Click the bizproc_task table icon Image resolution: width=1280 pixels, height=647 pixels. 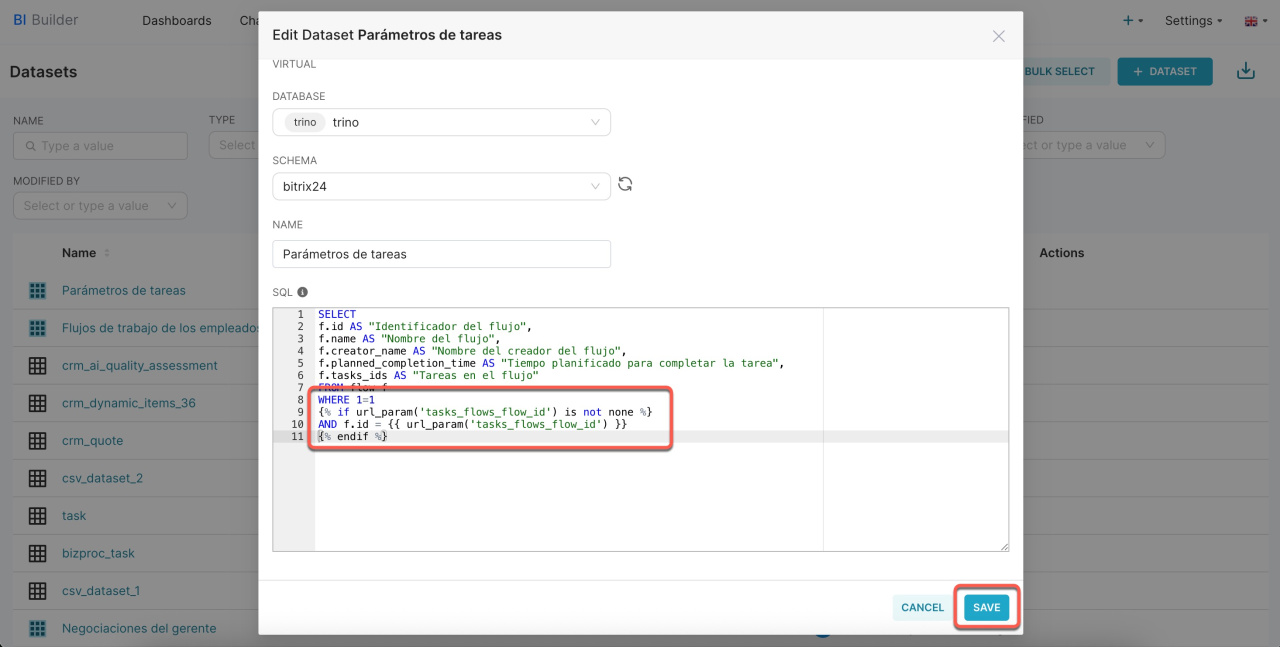pyautogui.click(x=38, y=553)
